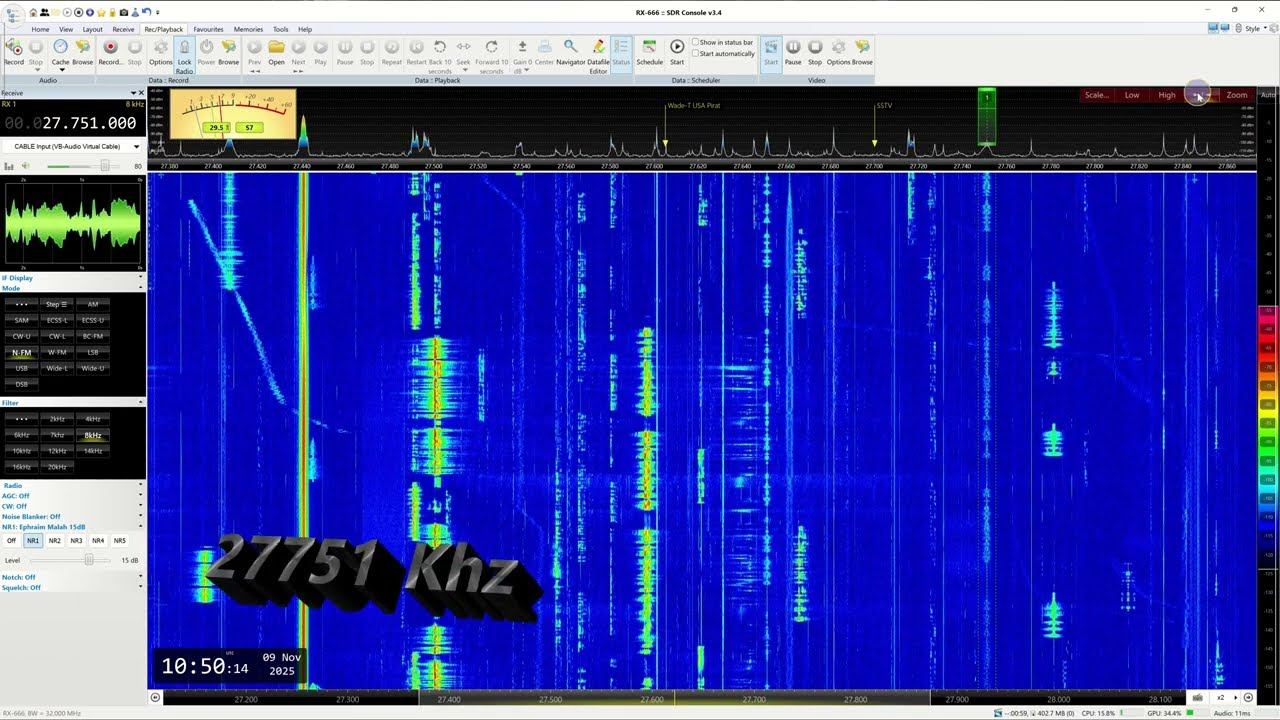Open video Options gear
This screenshot has width=1280, height=720.
(x=838, y=52)
